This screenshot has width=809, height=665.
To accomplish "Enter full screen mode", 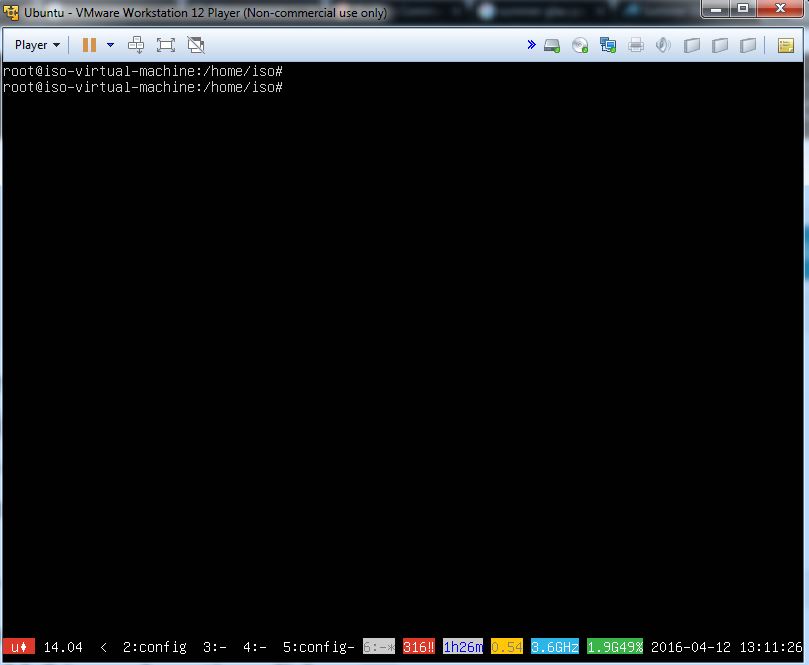I will tap(166, 45).
